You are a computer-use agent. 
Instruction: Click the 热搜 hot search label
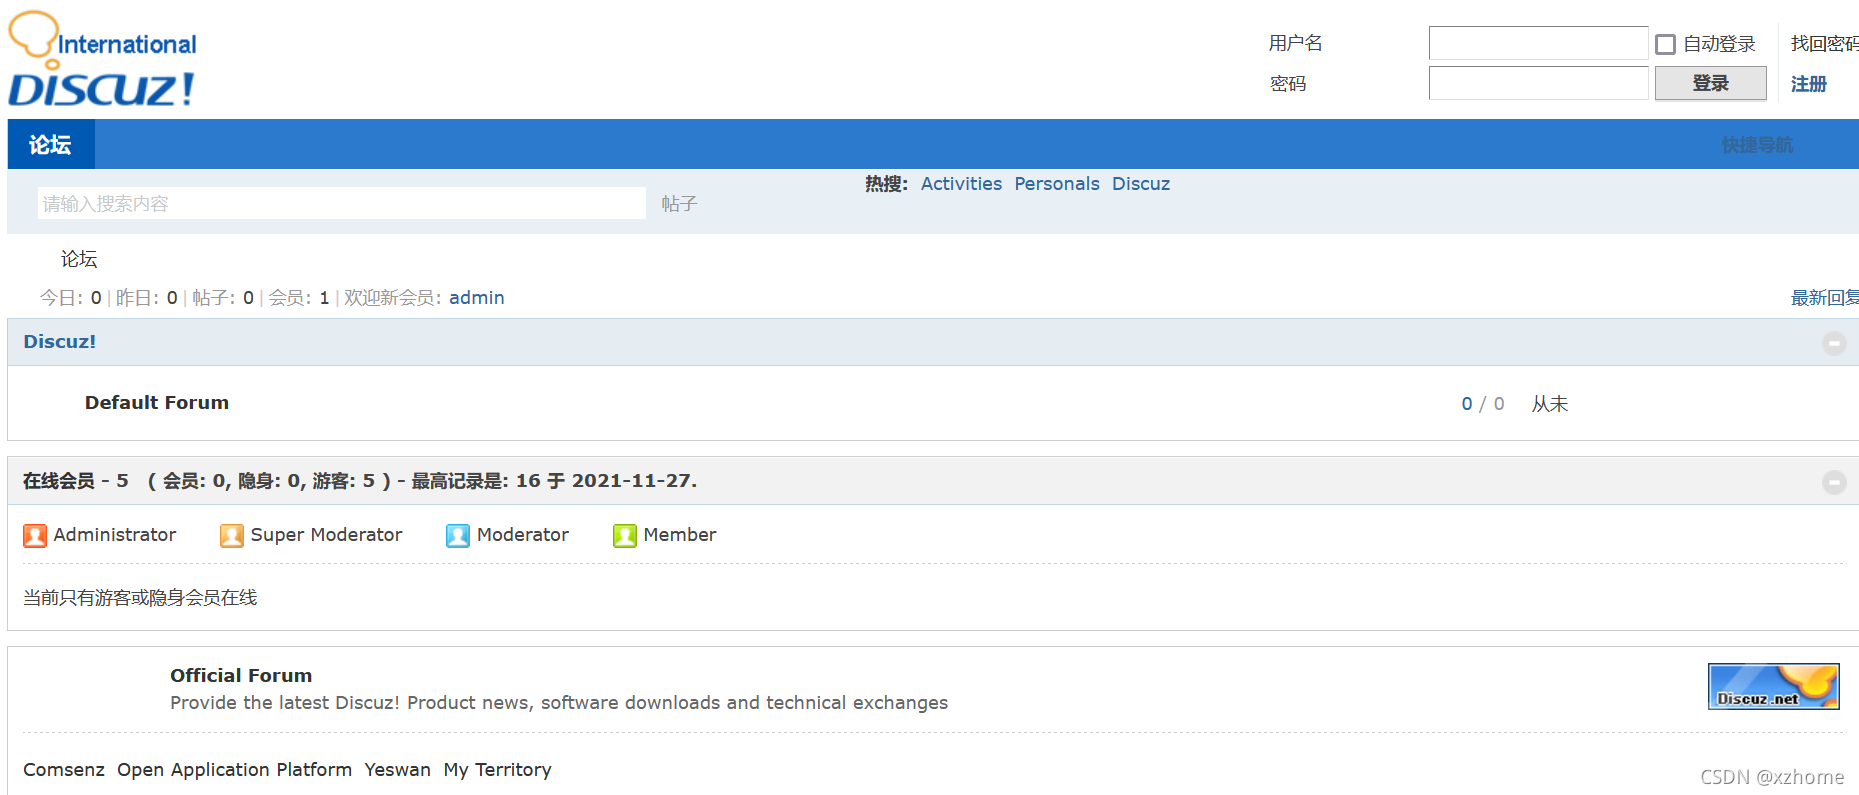[886, 184]
